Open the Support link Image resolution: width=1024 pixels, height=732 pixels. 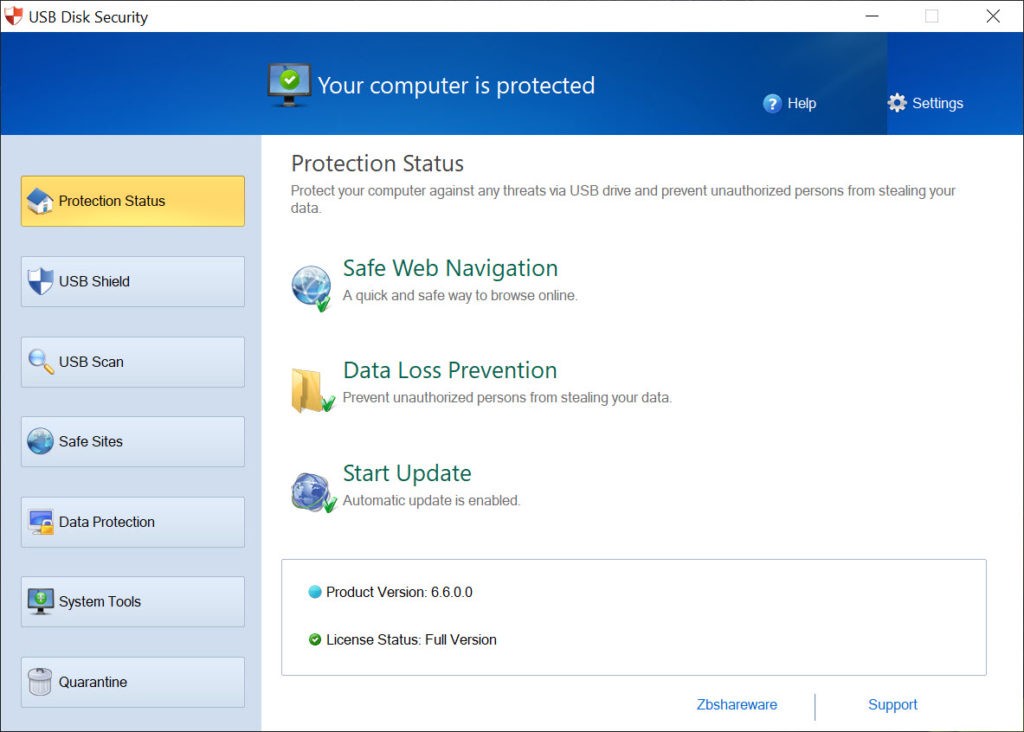tap(891, 704)
